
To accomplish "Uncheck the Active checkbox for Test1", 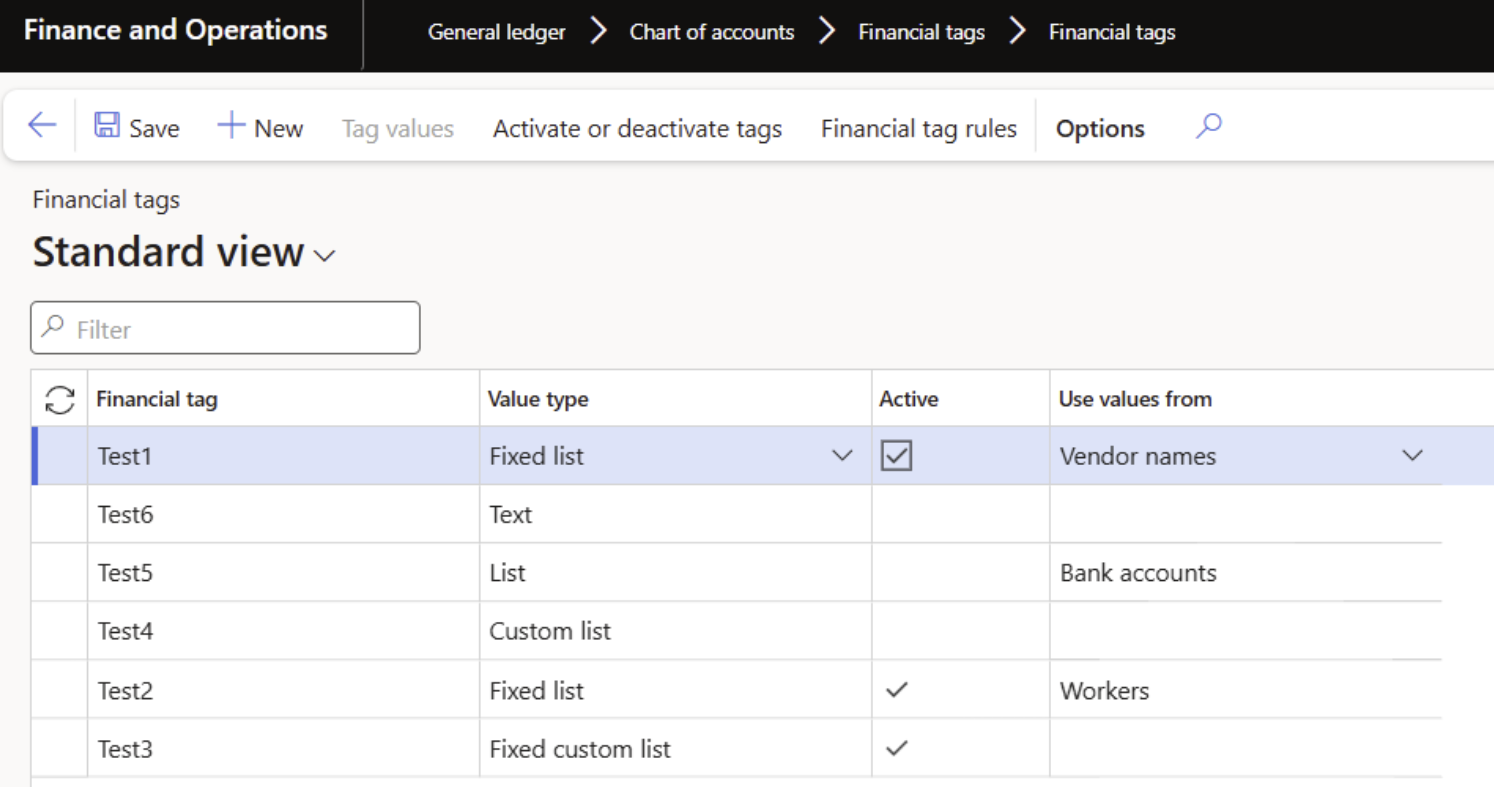I will (x=896, y=456).
